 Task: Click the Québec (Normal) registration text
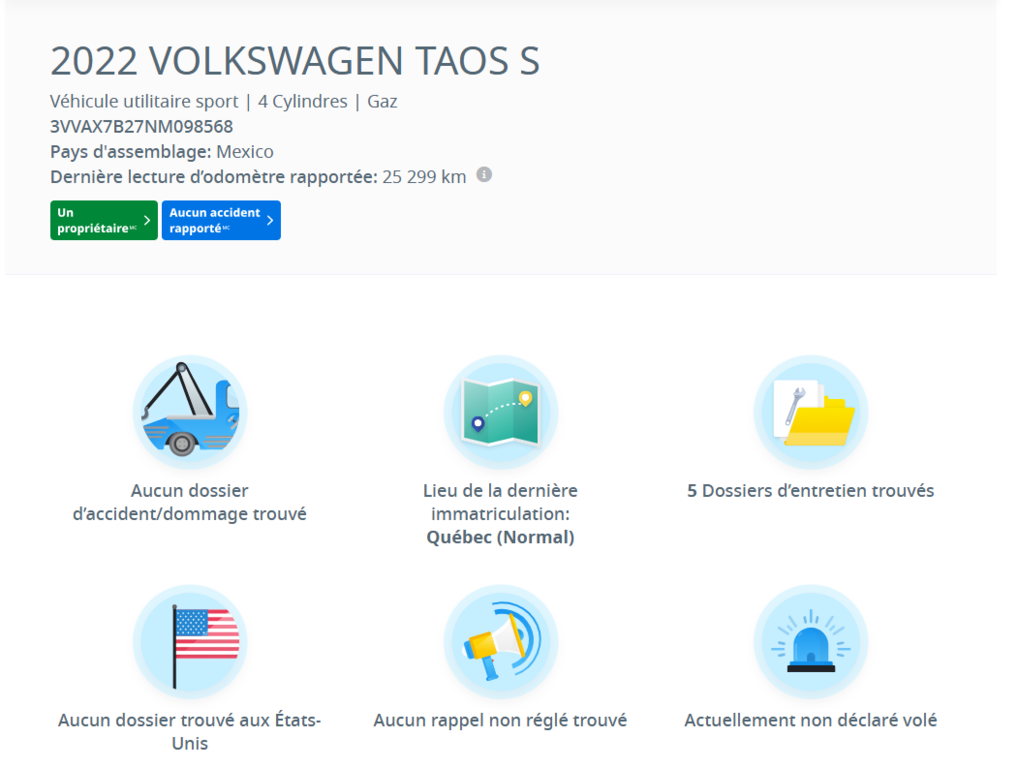[500, 536]
